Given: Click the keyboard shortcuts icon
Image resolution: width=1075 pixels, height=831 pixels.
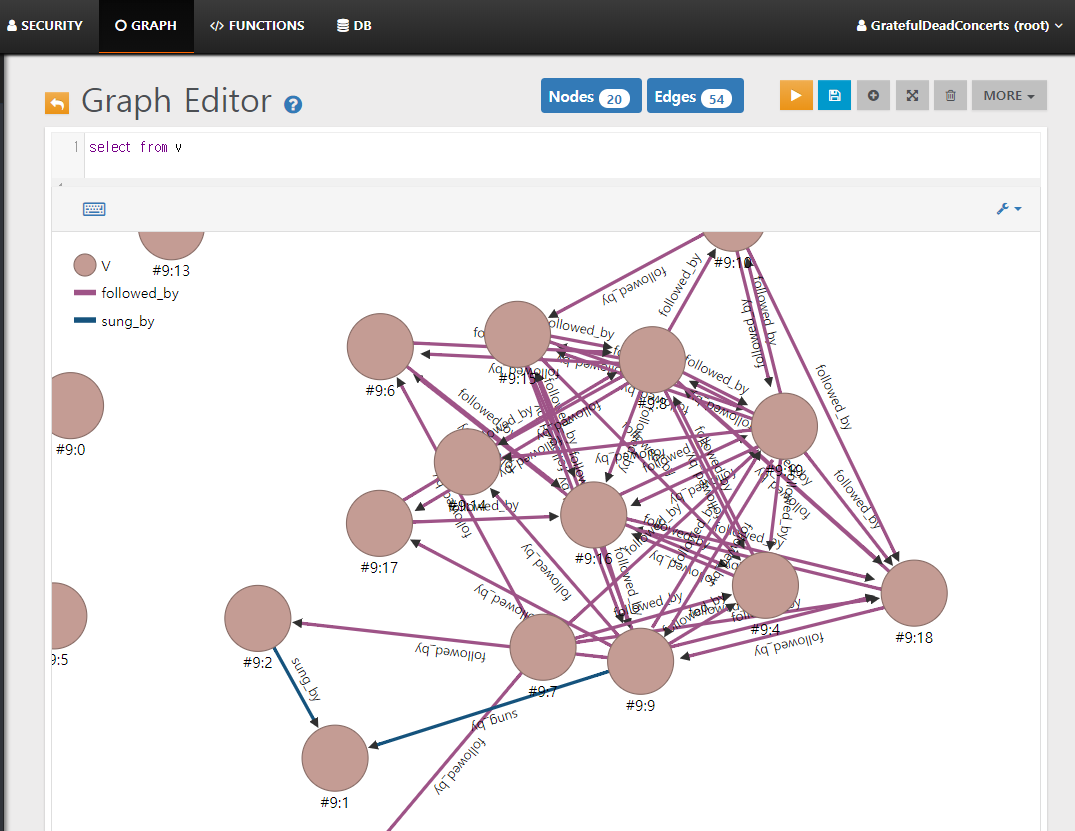Looking at the screenshot, I should (x=94, y=209).
